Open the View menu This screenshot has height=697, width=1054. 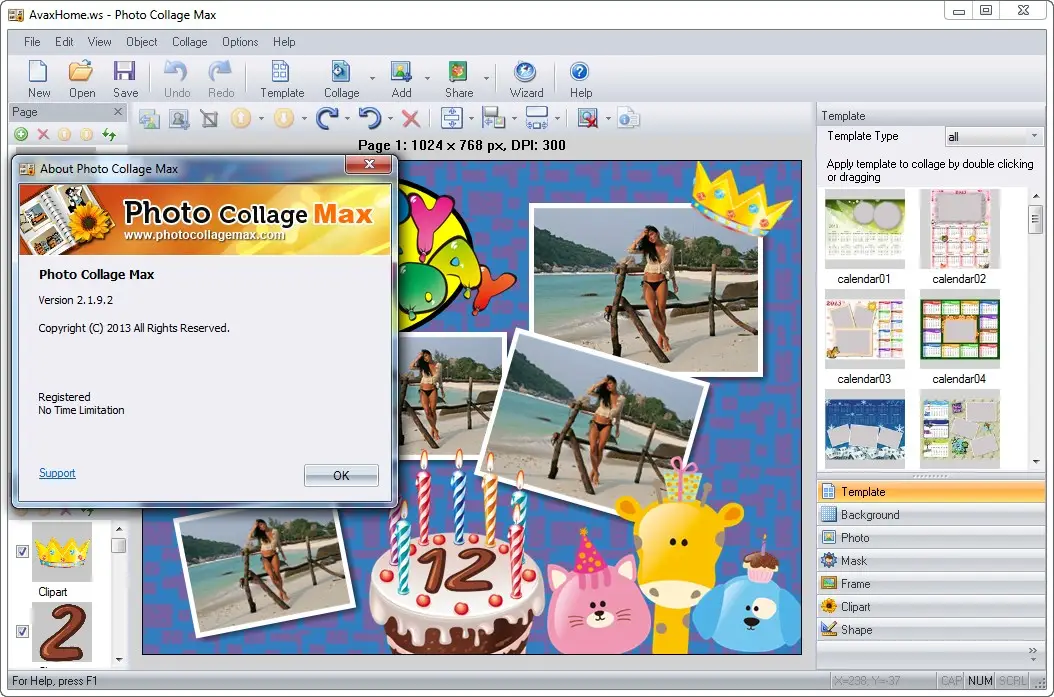[99, 42]
